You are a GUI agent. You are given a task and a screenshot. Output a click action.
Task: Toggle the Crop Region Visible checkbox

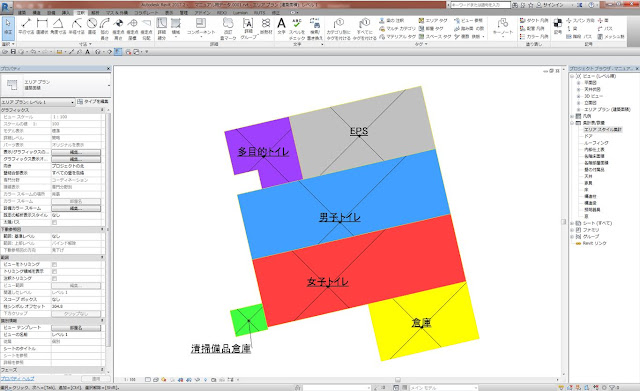[x=54, y=271]
